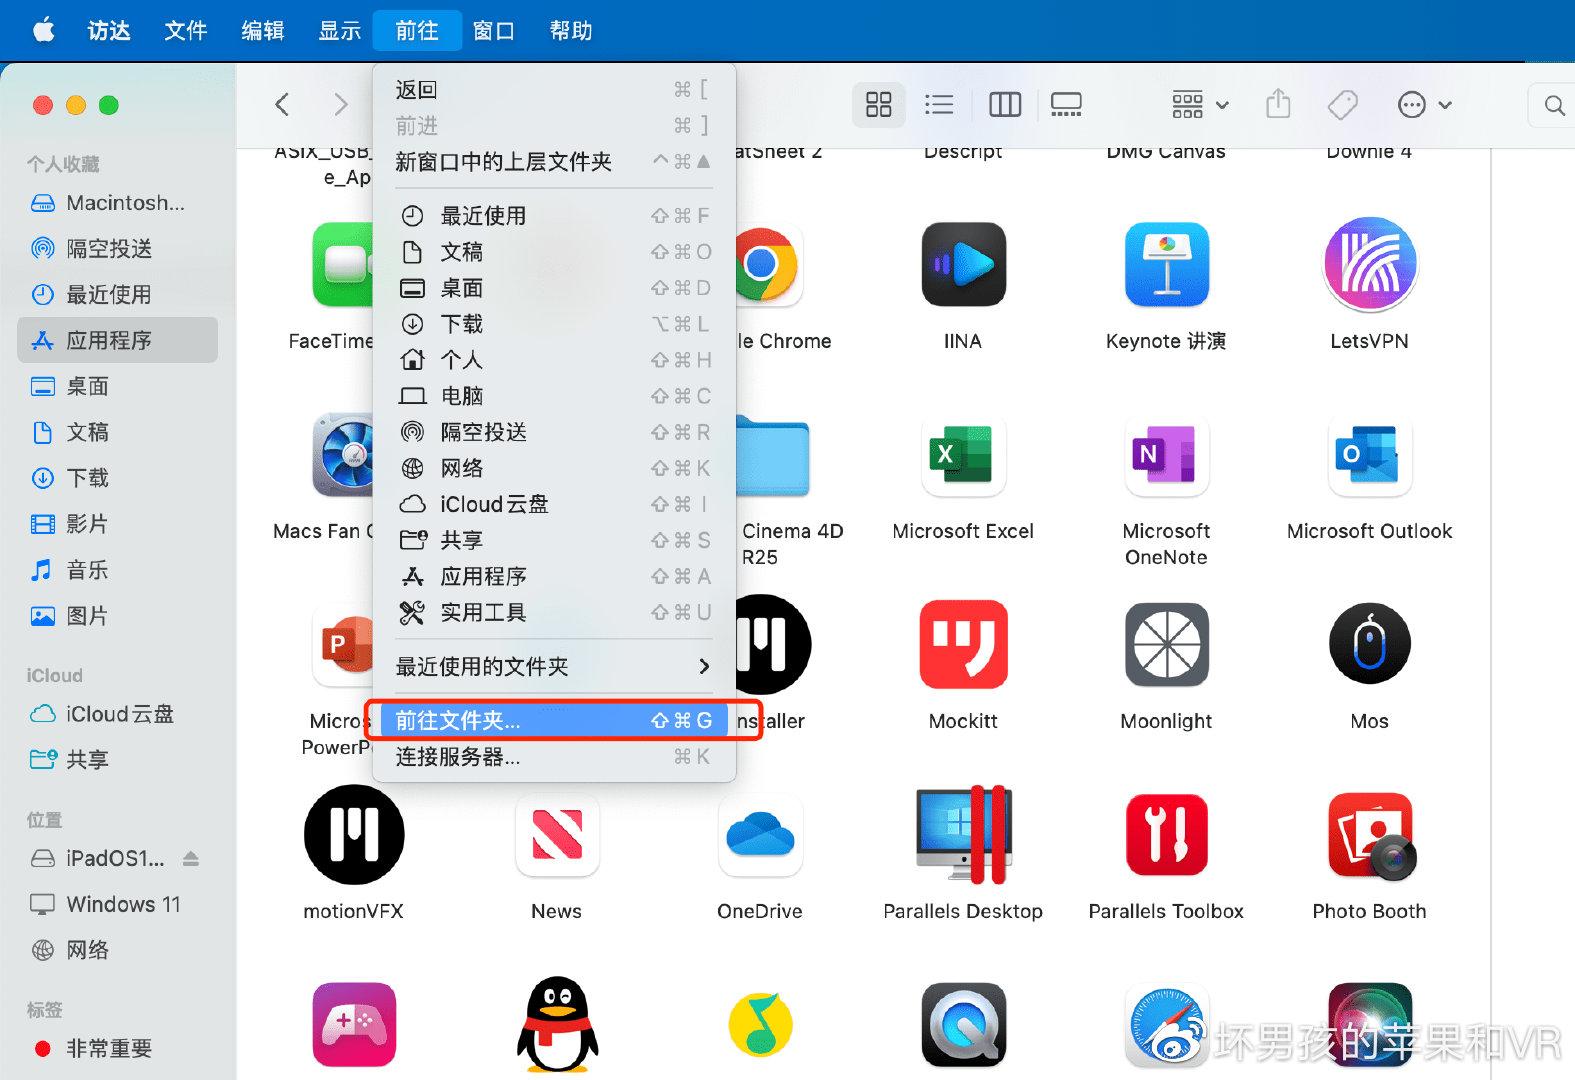This screenshot has height=1080, width=1575.
Task: Open the Mos app icon
Action: [x=1369, y=645]
